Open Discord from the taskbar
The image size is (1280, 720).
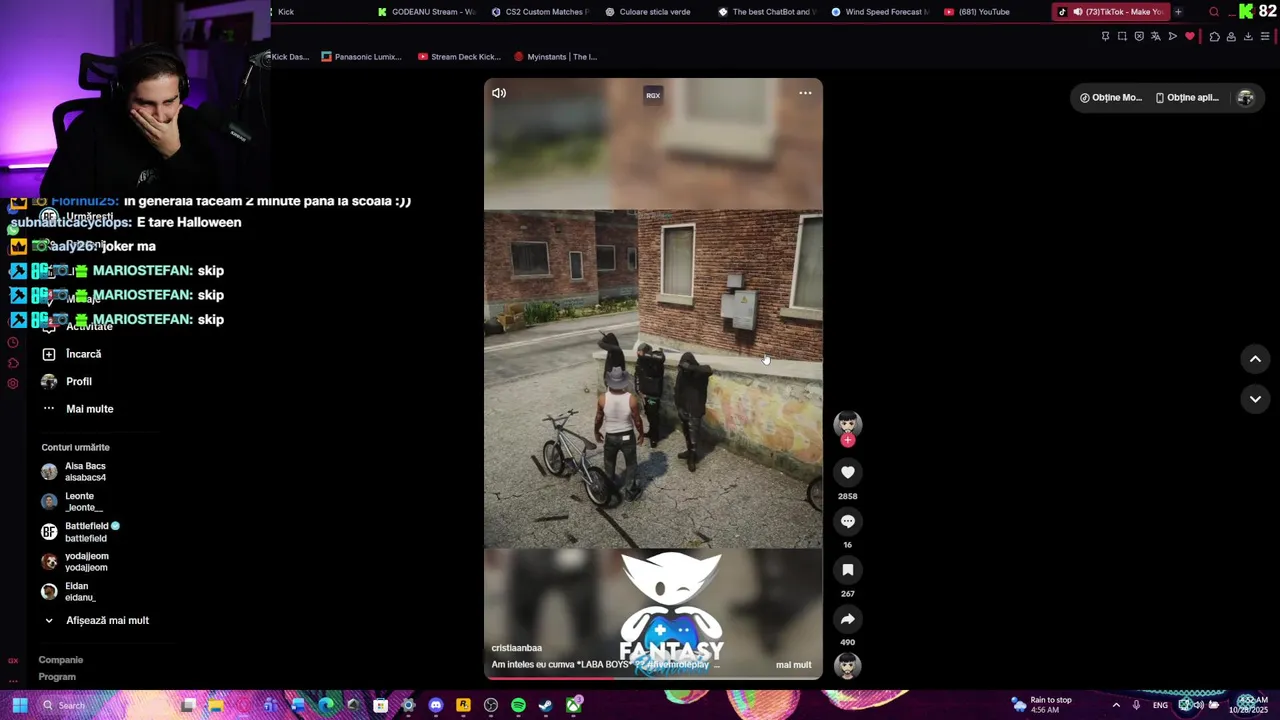point(435,705)
